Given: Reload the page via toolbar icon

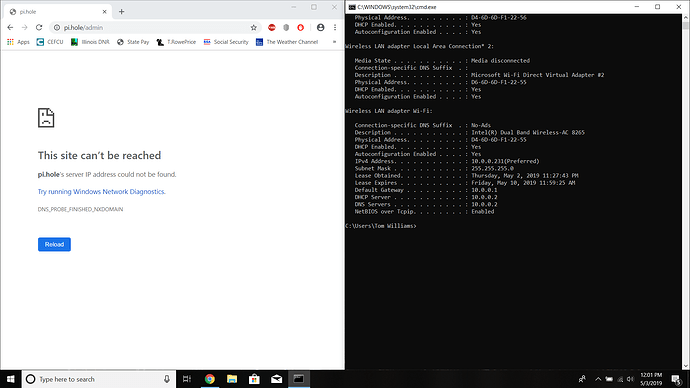Looking at the screenshot, I should click(x=39, y=27).
